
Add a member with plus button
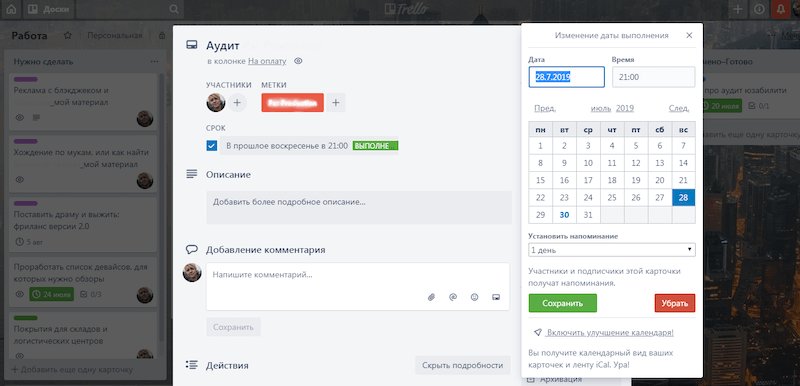pos(237,102)
